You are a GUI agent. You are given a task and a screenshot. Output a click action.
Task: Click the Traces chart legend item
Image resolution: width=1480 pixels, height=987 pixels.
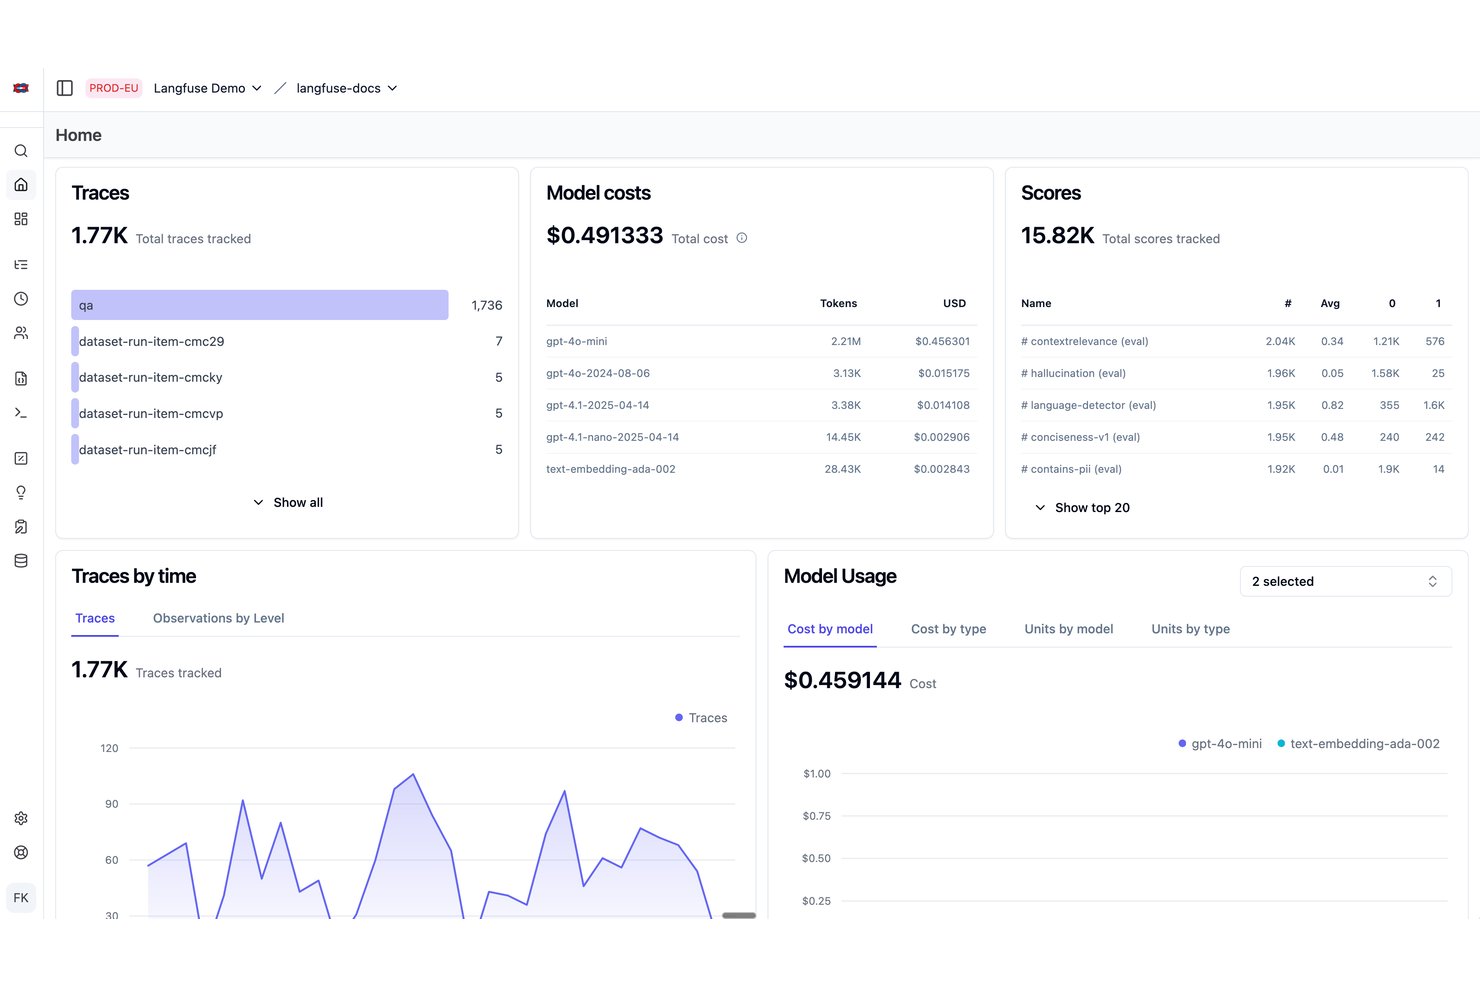tap(701, 718)
